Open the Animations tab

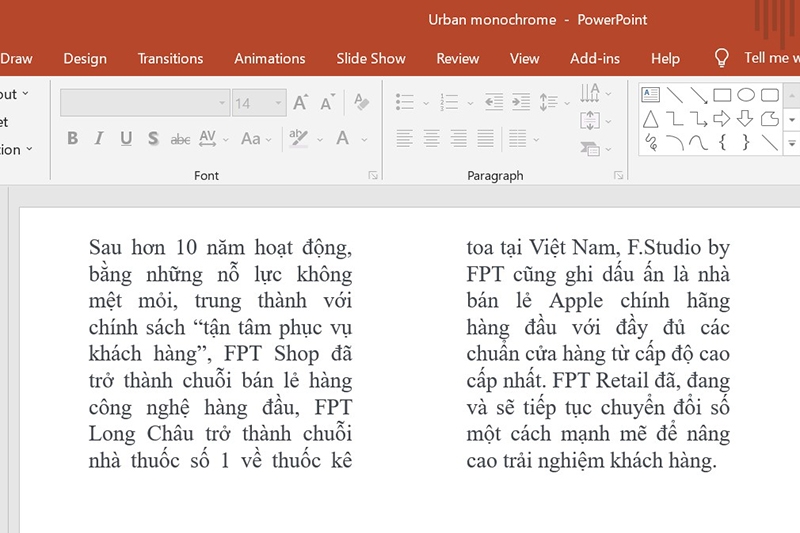pyautogui.click(x=270, y=59)
